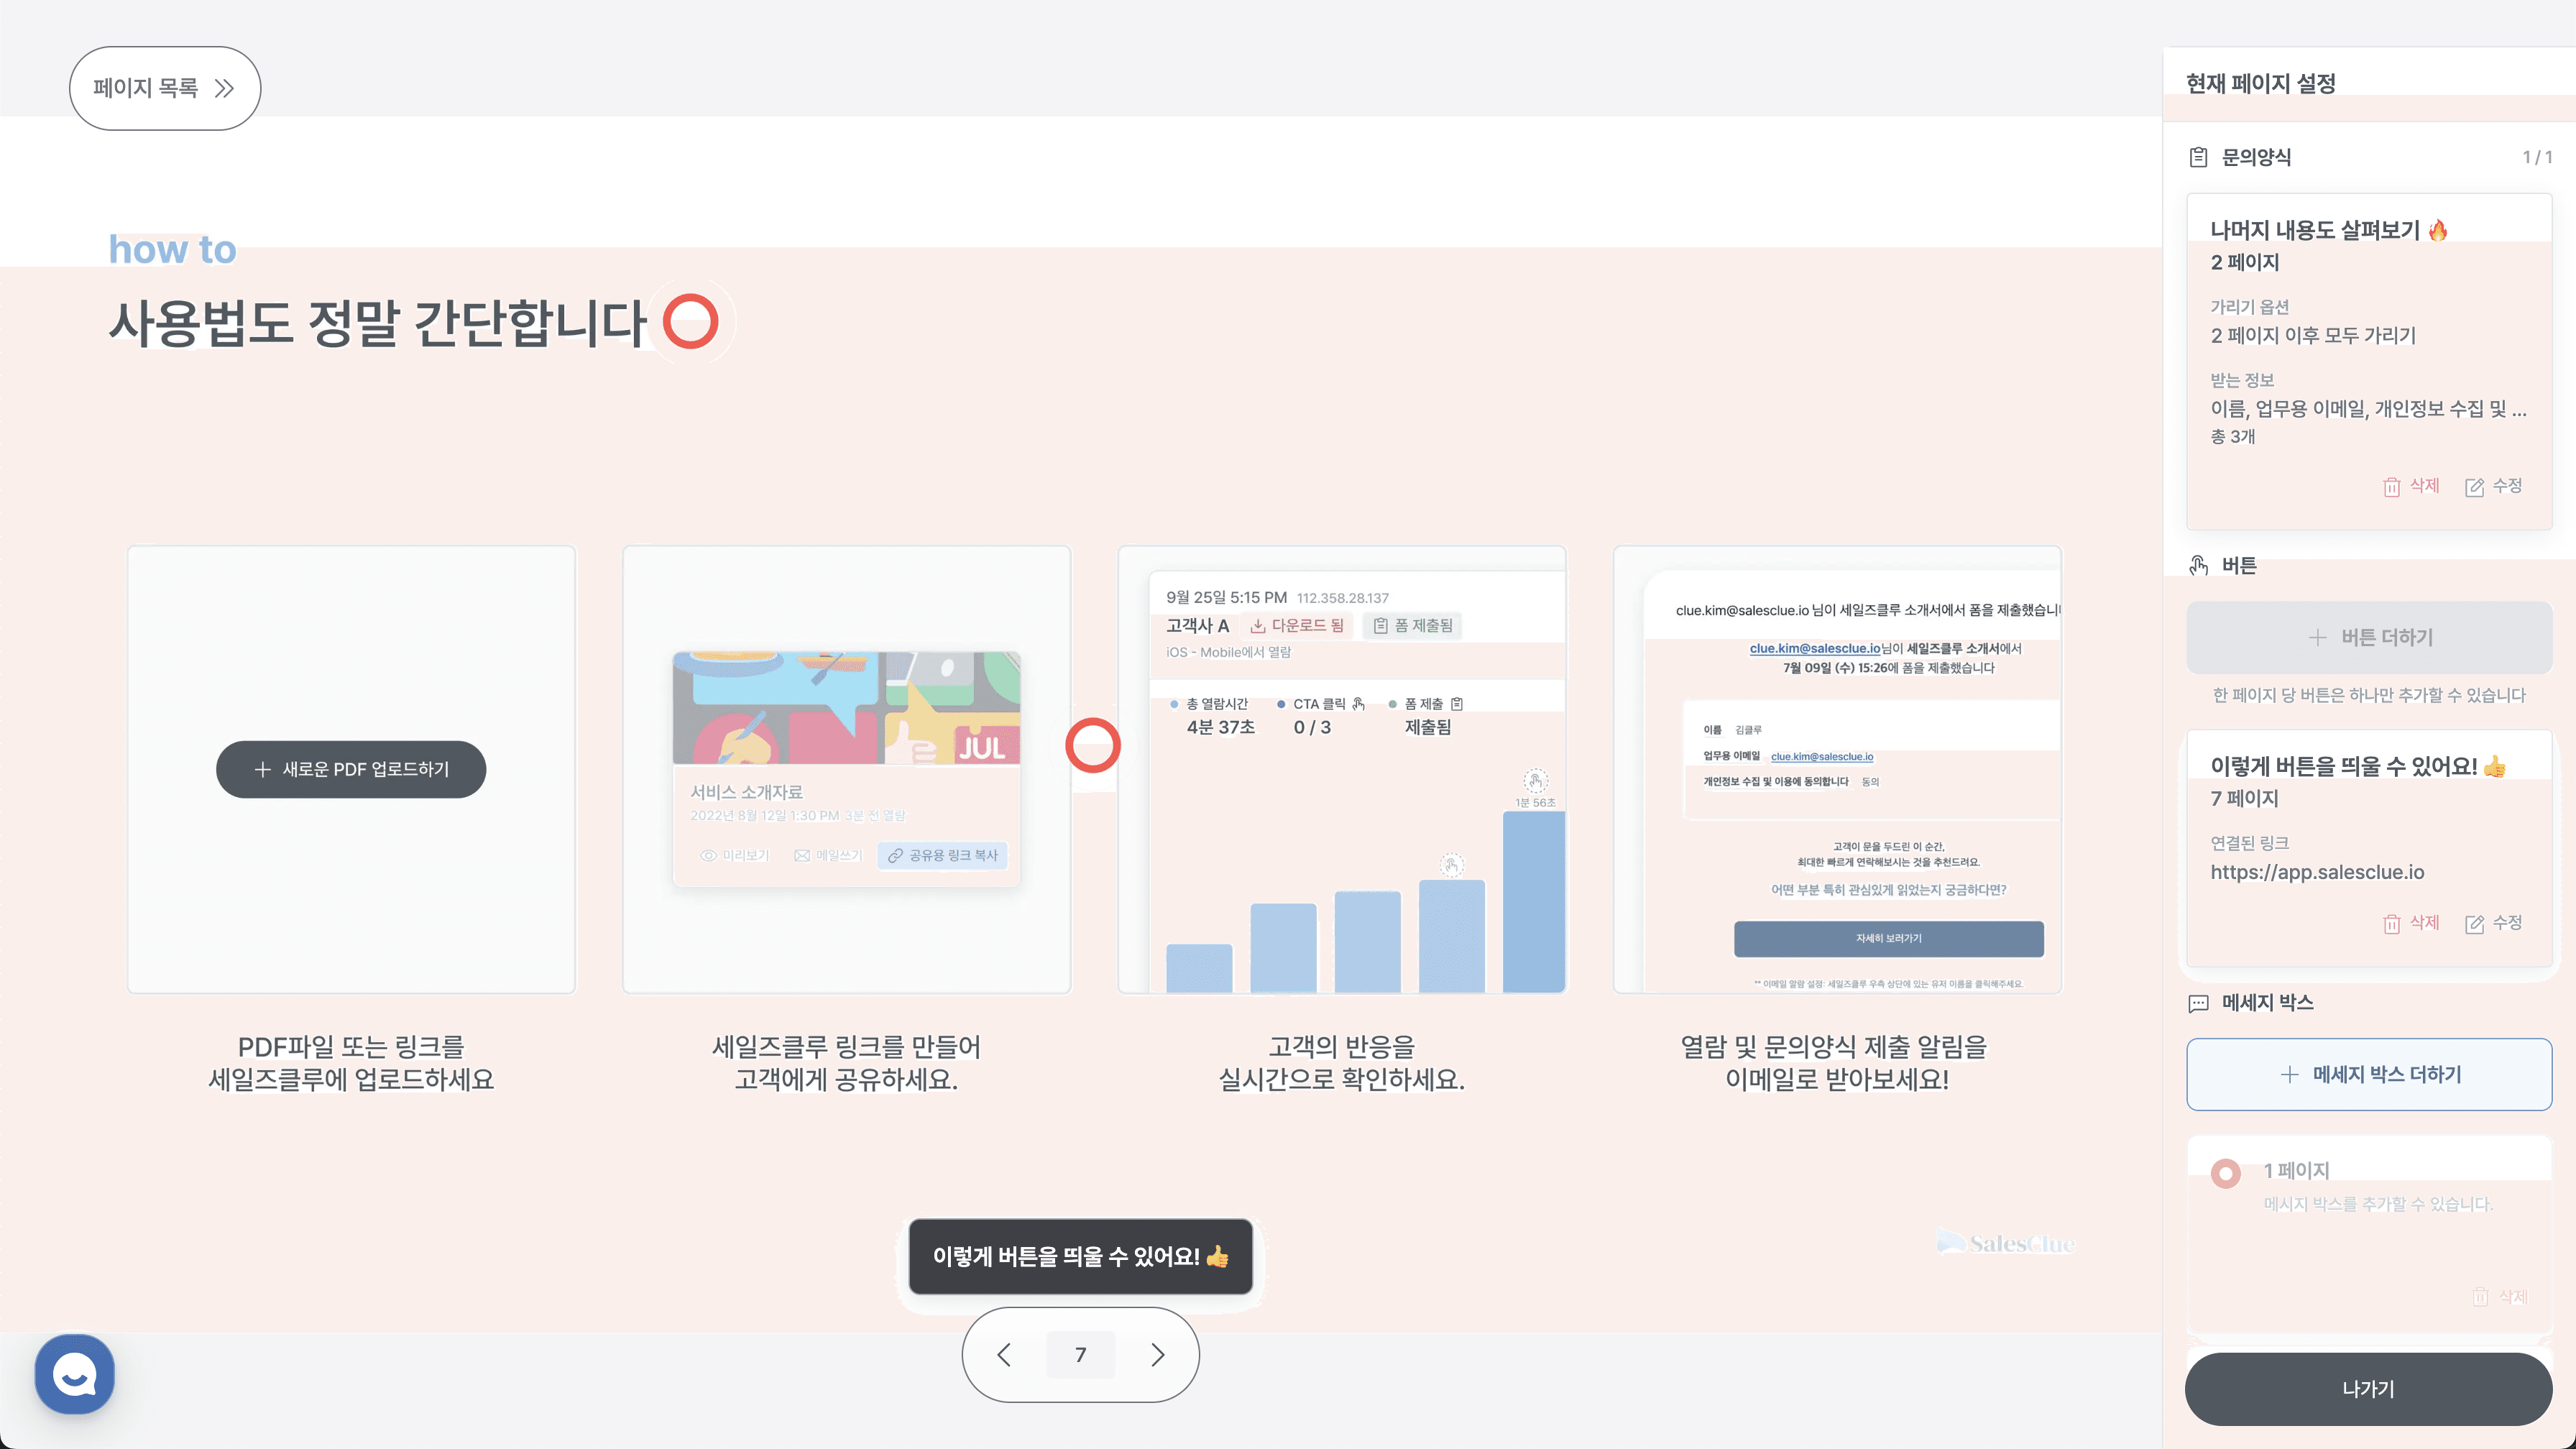Click 메세지 박스 더하기 to add message box

[x=2369, y=1074]
